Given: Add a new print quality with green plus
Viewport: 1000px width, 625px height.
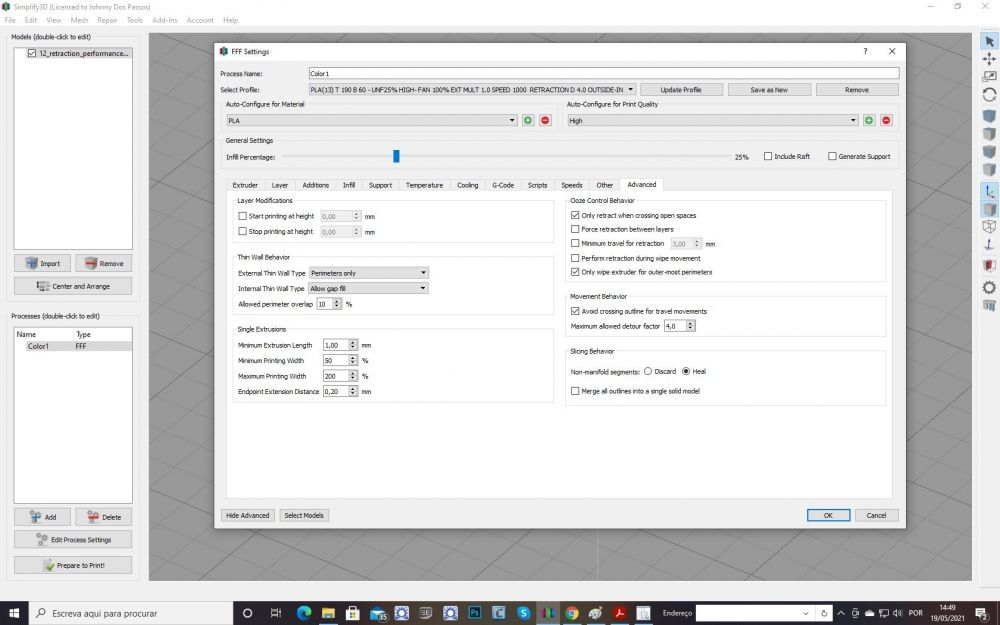Looking at the screenshot, I should (x=869, y=121).
